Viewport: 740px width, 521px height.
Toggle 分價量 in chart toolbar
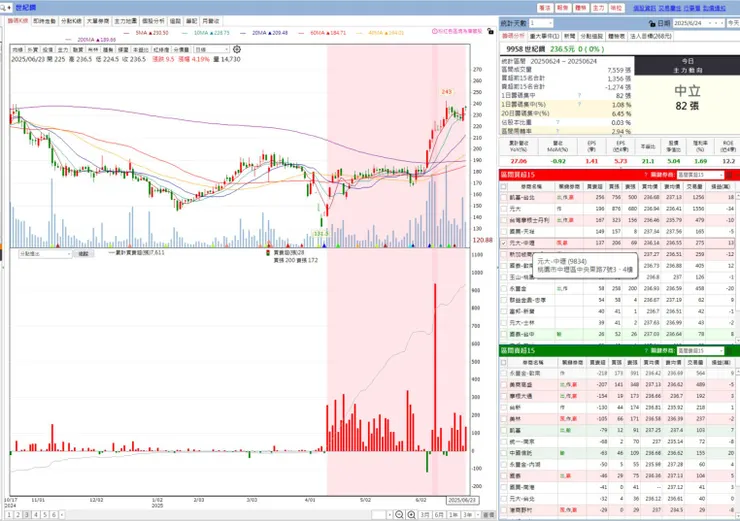pyautogui.click(x=181, y=50)
